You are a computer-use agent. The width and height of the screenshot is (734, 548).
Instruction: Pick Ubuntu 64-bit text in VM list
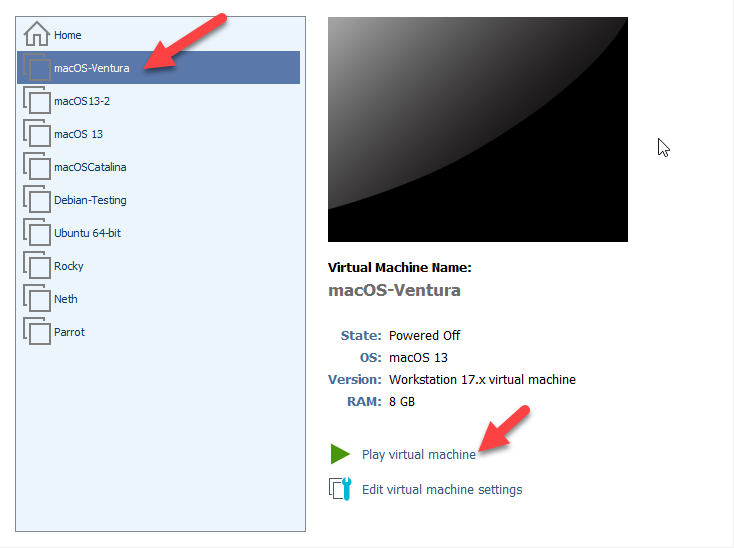[87, 233]
